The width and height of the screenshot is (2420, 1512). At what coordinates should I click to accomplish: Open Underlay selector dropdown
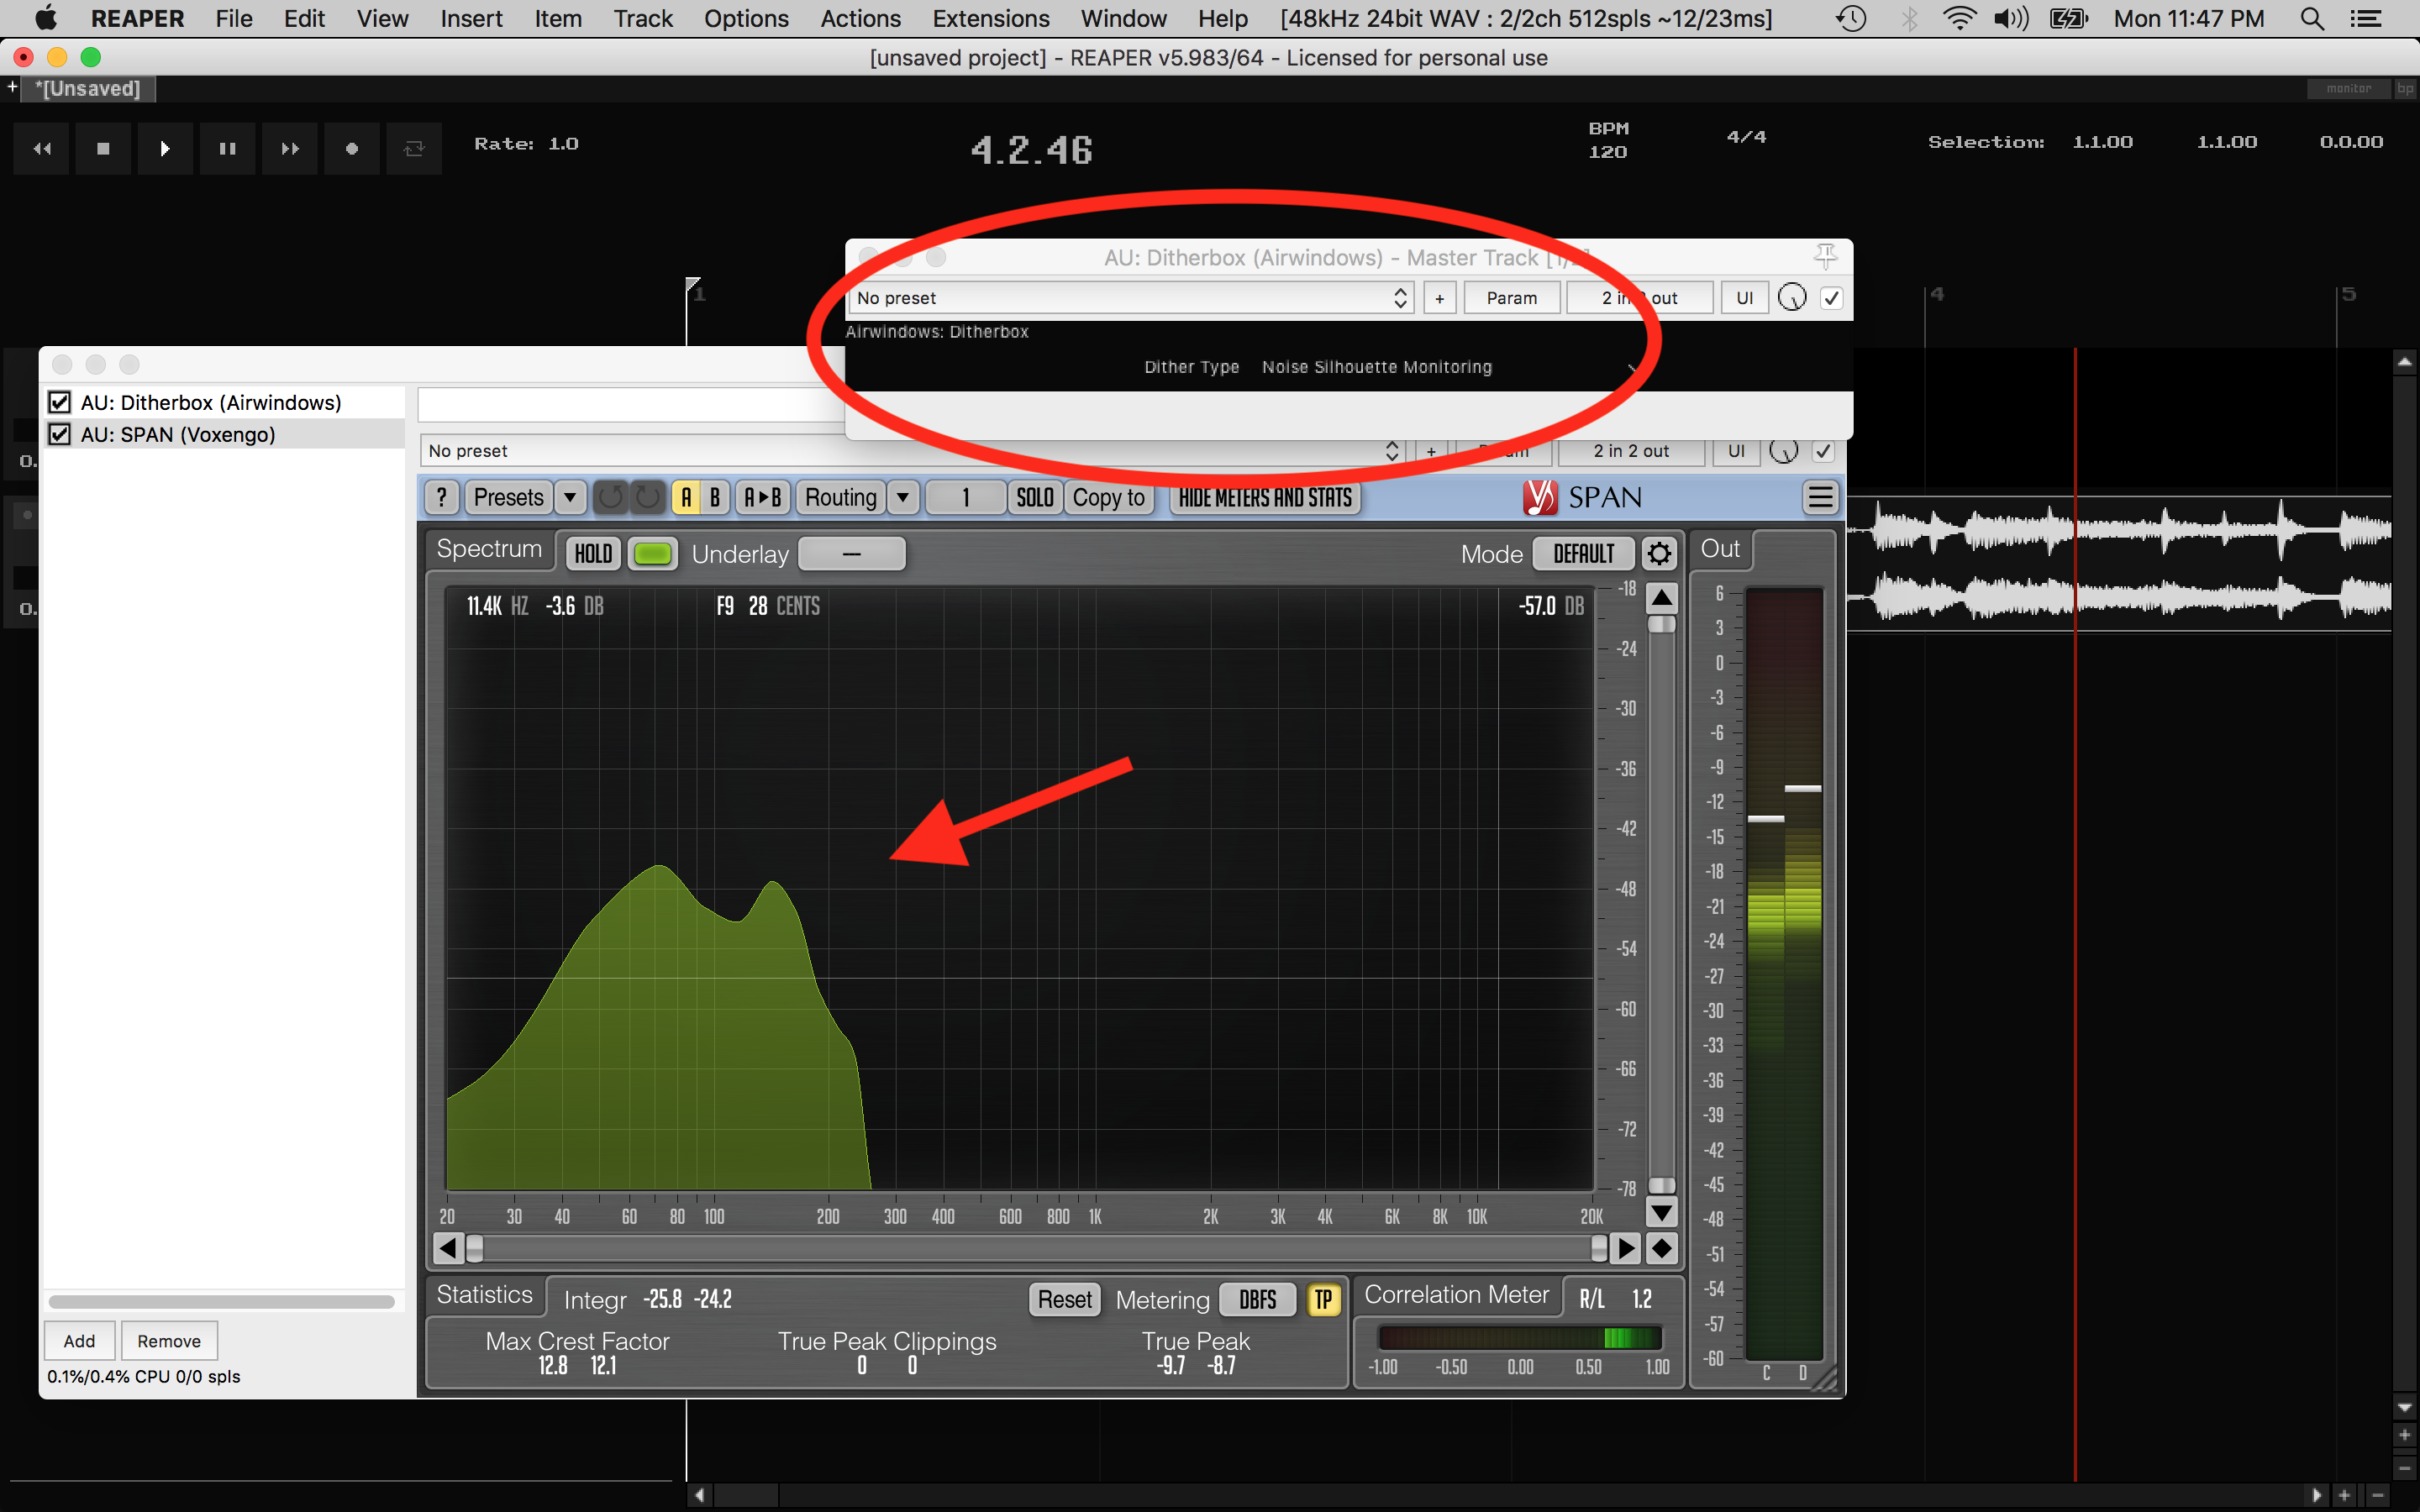852,553
